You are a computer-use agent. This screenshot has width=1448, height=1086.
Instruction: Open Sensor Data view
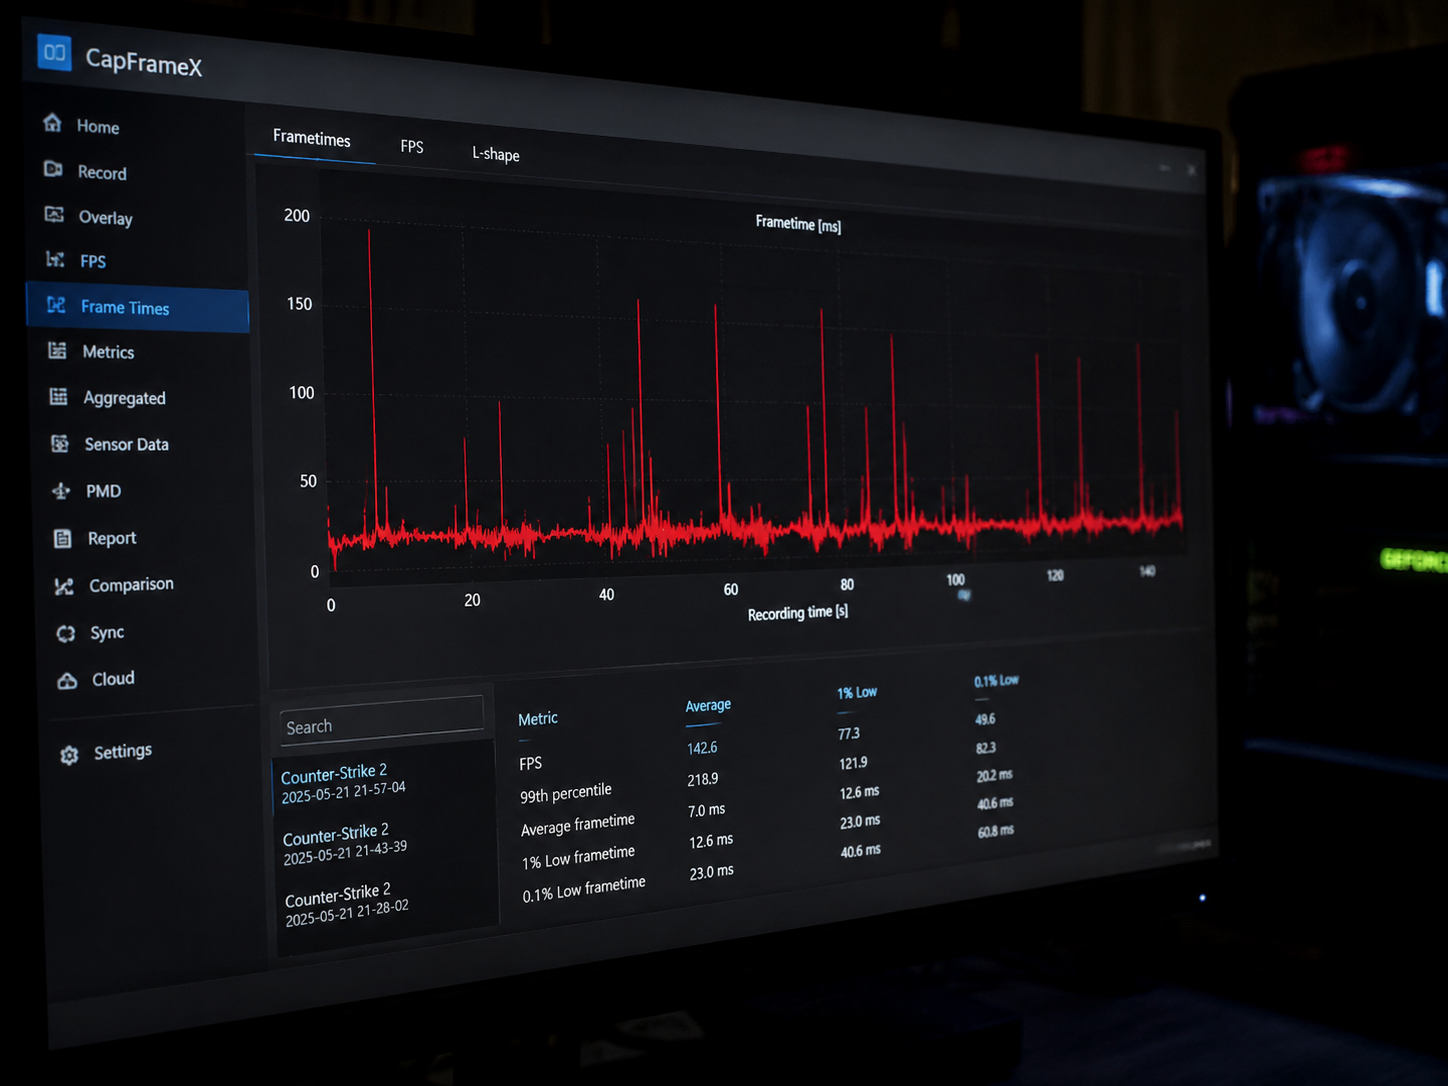tap(126, 444)
